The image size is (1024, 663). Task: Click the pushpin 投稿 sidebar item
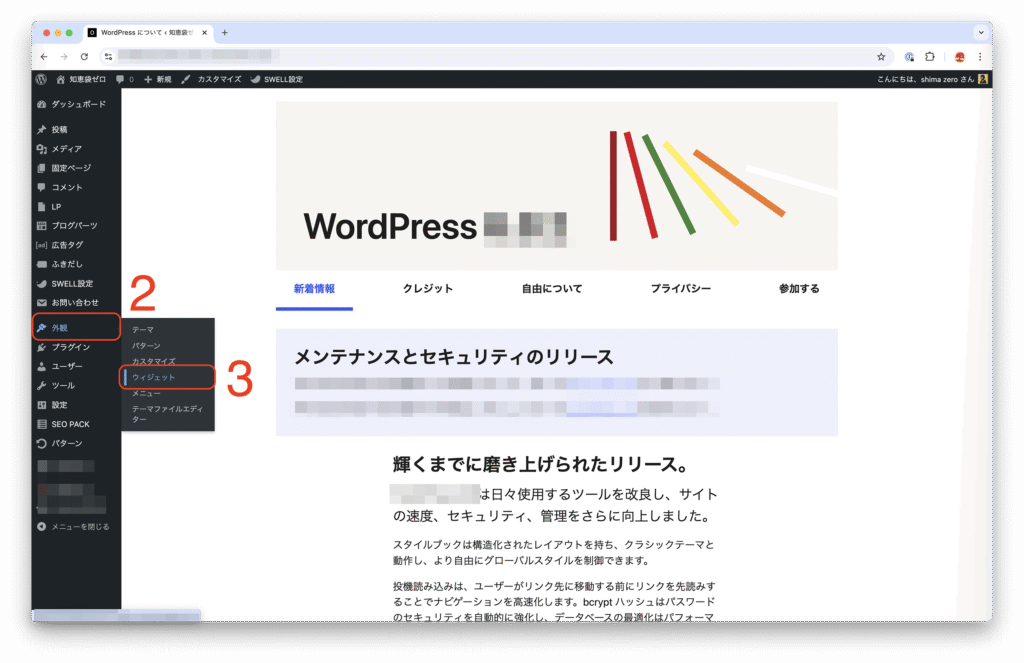[x=76, y=129]
